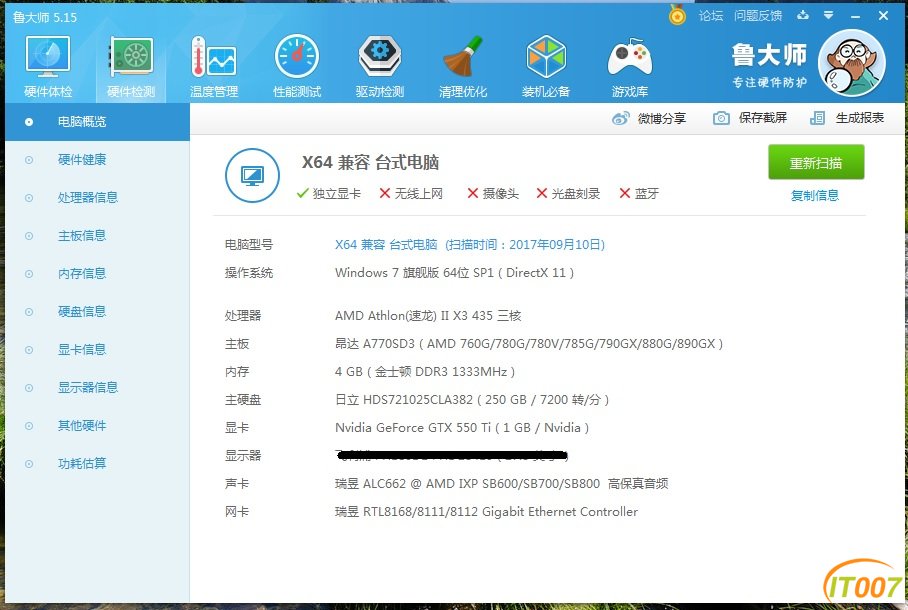The width and height of the screenshot is (908, 610).
Task: Open the 论坛 forum link
Action: coord(711,16)
